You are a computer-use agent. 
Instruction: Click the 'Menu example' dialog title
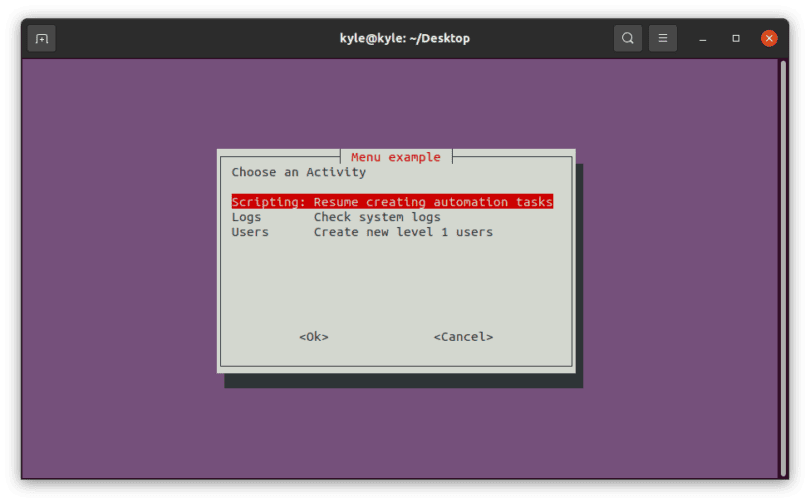click(x=396, y=157)
